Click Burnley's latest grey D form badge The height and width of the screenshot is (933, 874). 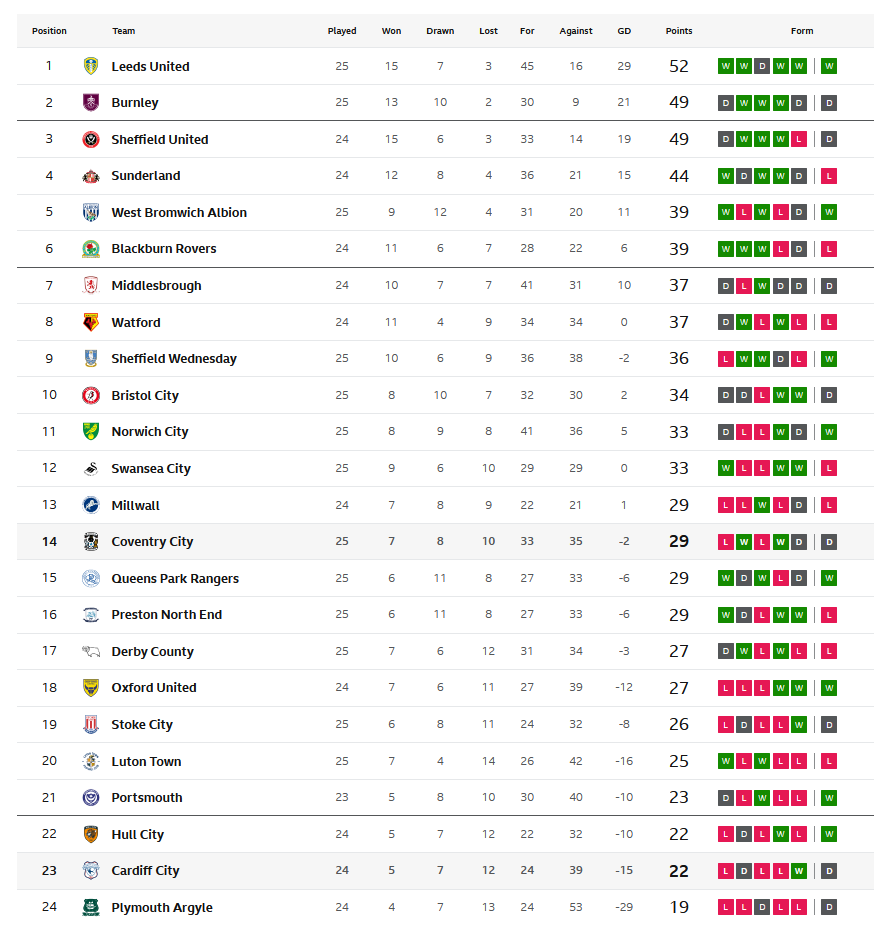(829, 103)
